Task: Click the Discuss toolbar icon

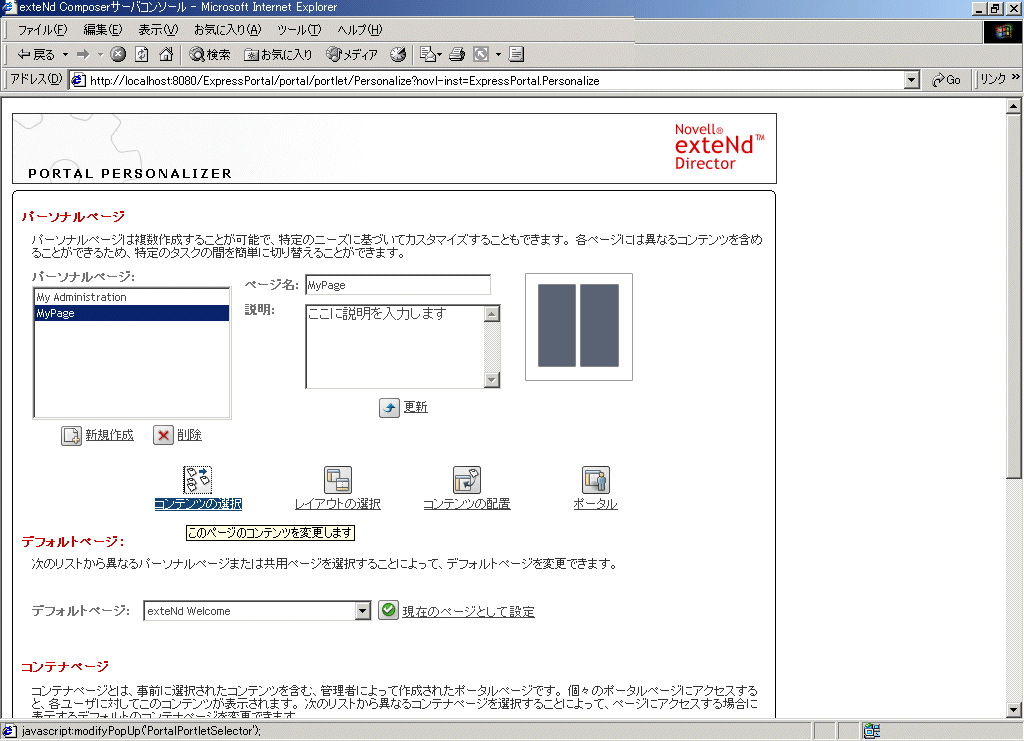Action: click(x=517, y=55)
